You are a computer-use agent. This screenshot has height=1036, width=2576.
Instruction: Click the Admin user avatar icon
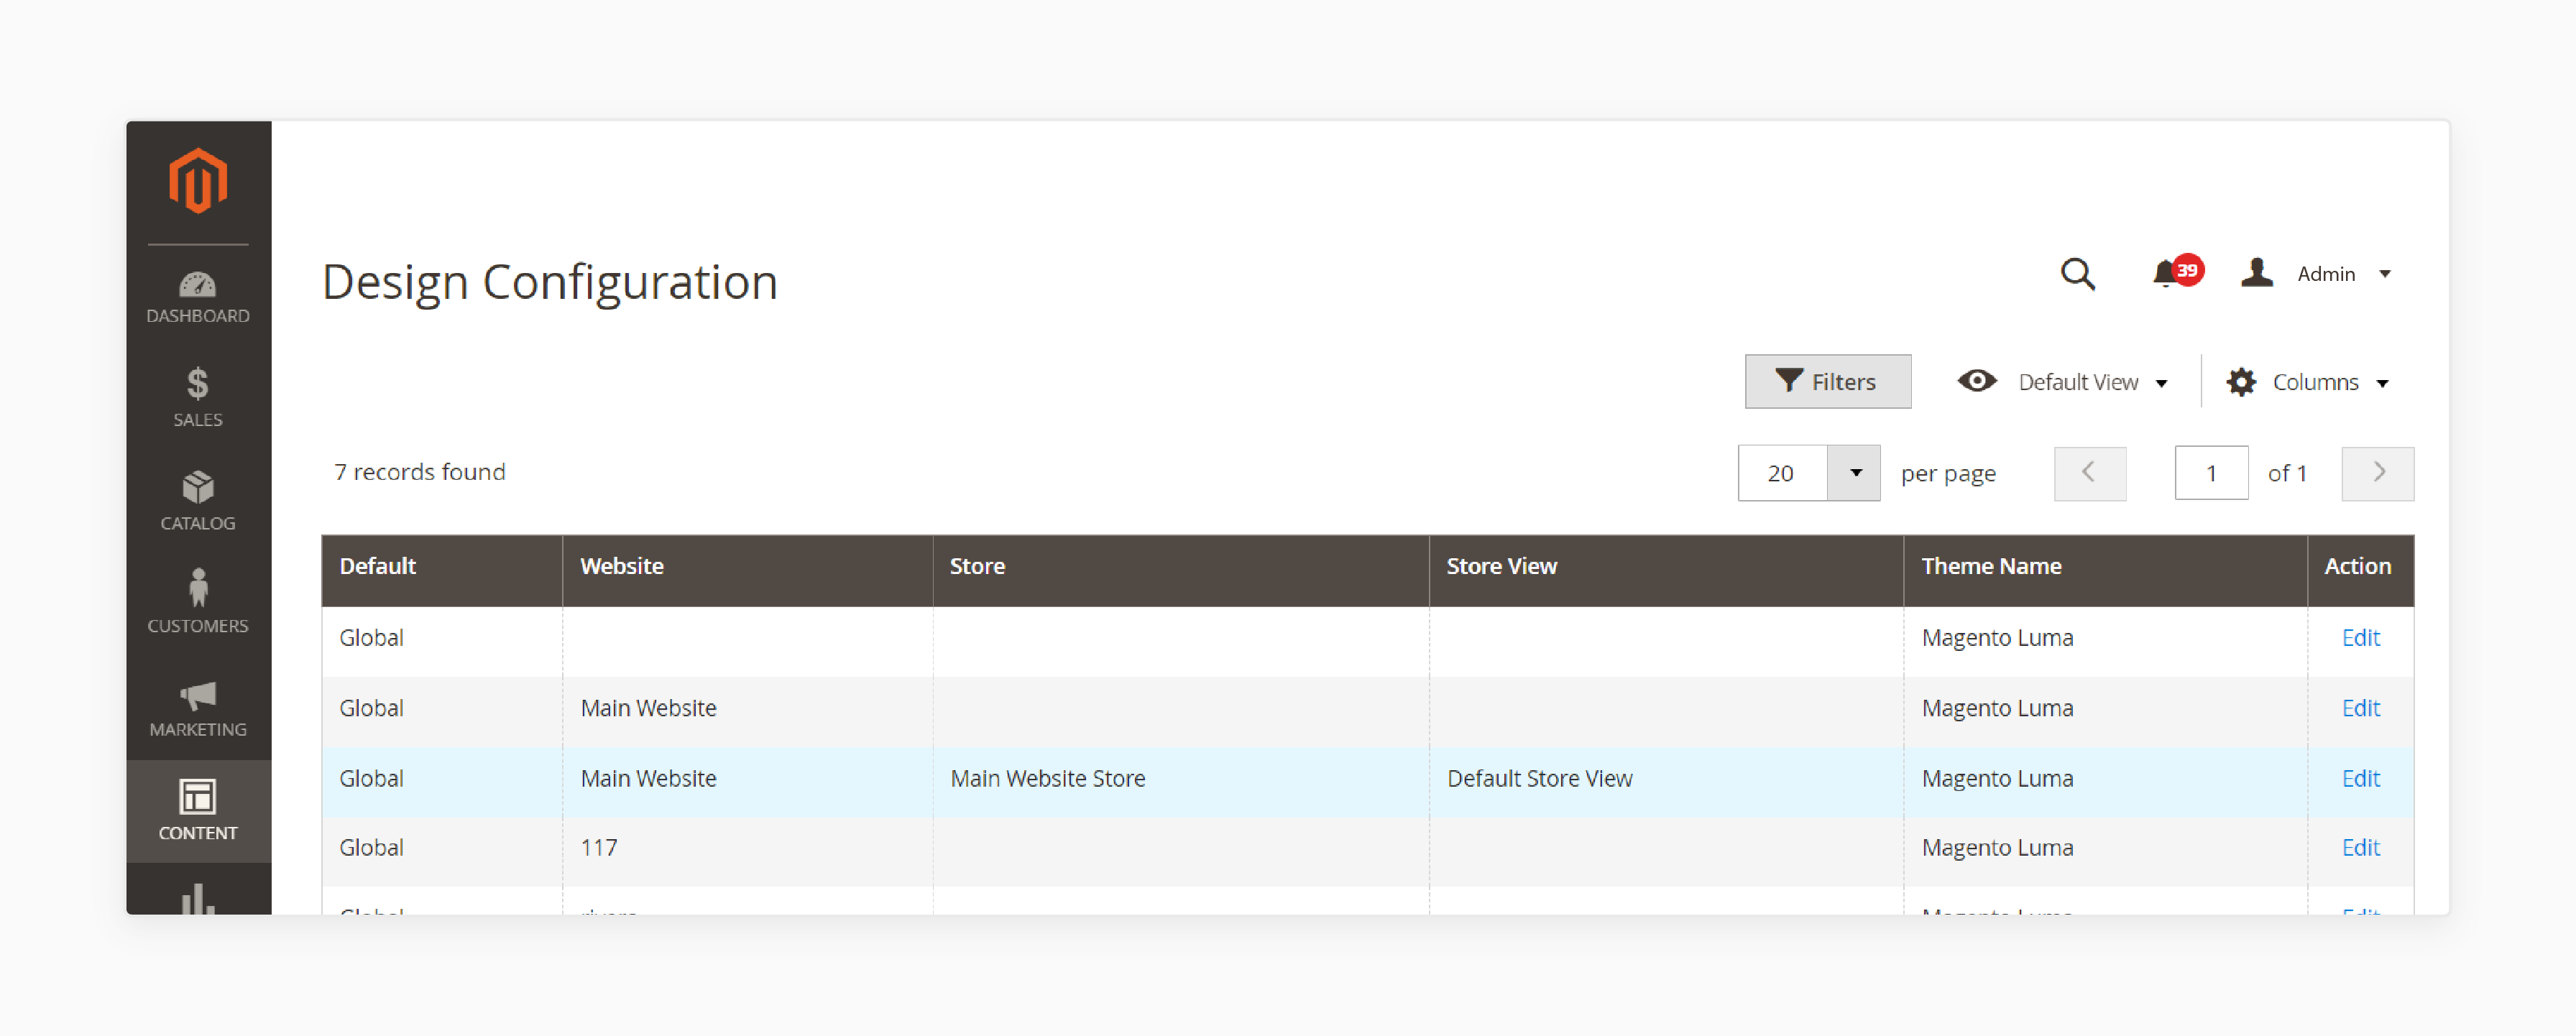tap(2257, 272)
